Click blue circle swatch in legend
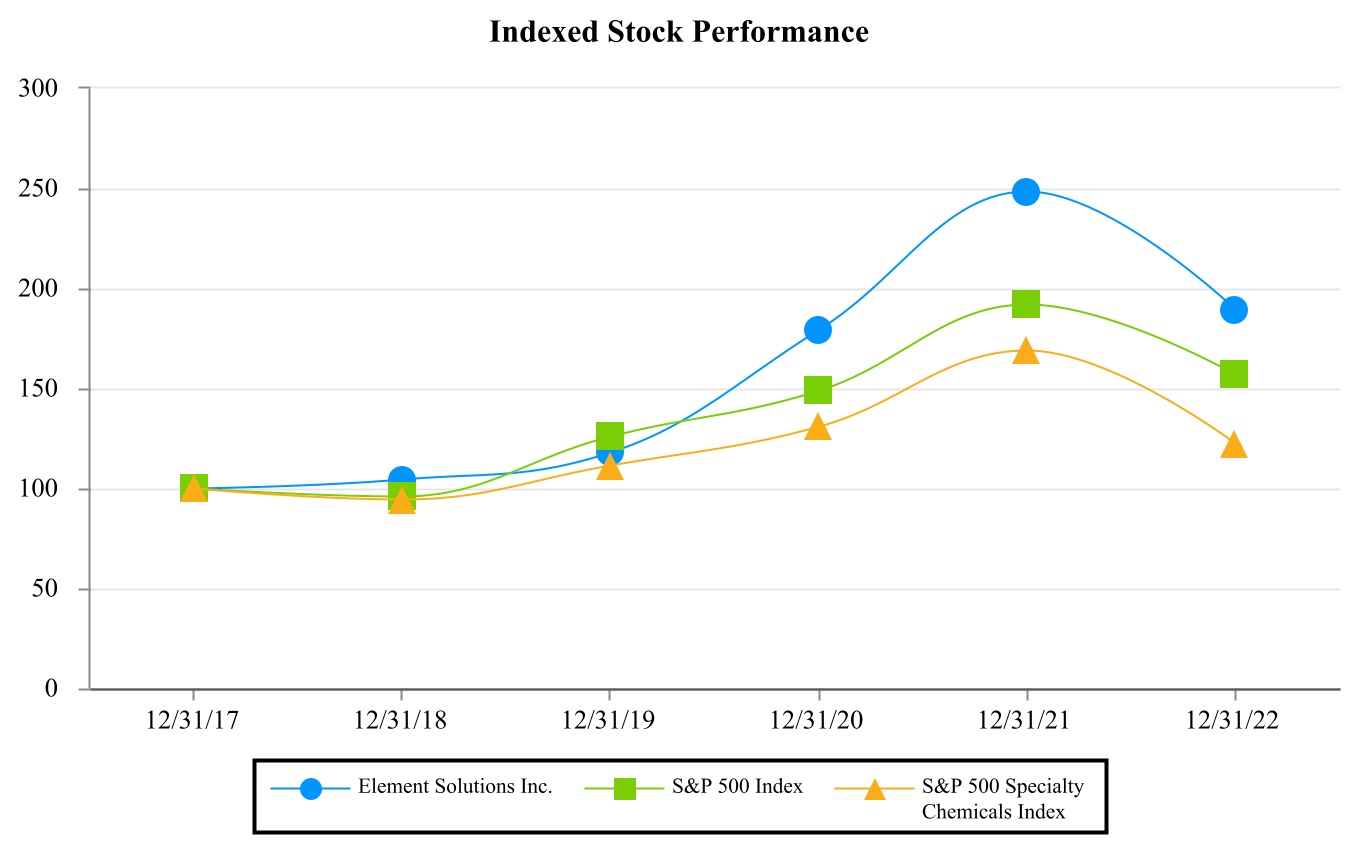Viewport: 1360px width, 852px height. coord(311,788)
